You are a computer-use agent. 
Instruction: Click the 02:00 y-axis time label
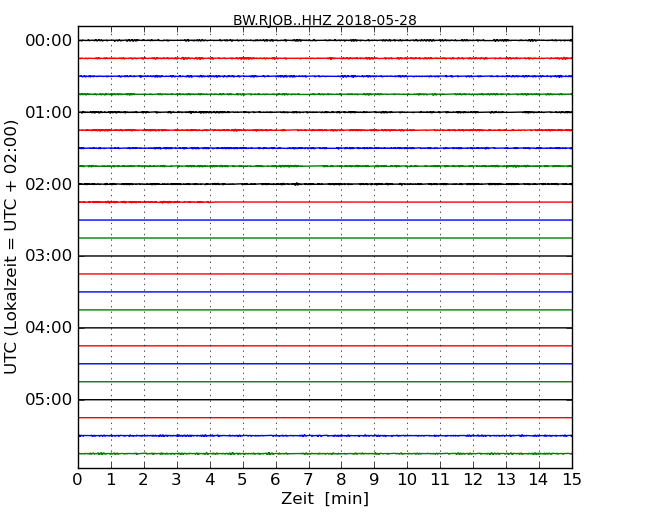[x=49, y=184]
